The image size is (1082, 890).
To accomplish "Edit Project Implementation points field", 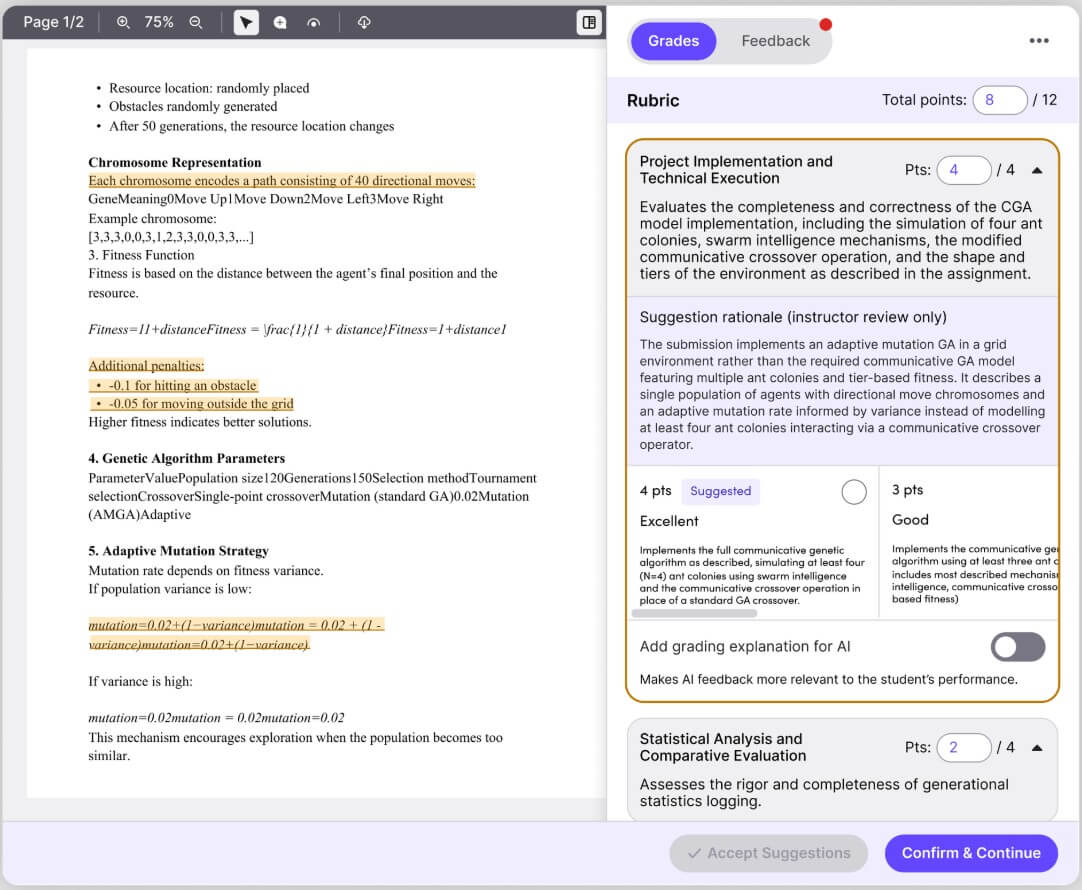I will coord(963,170).
